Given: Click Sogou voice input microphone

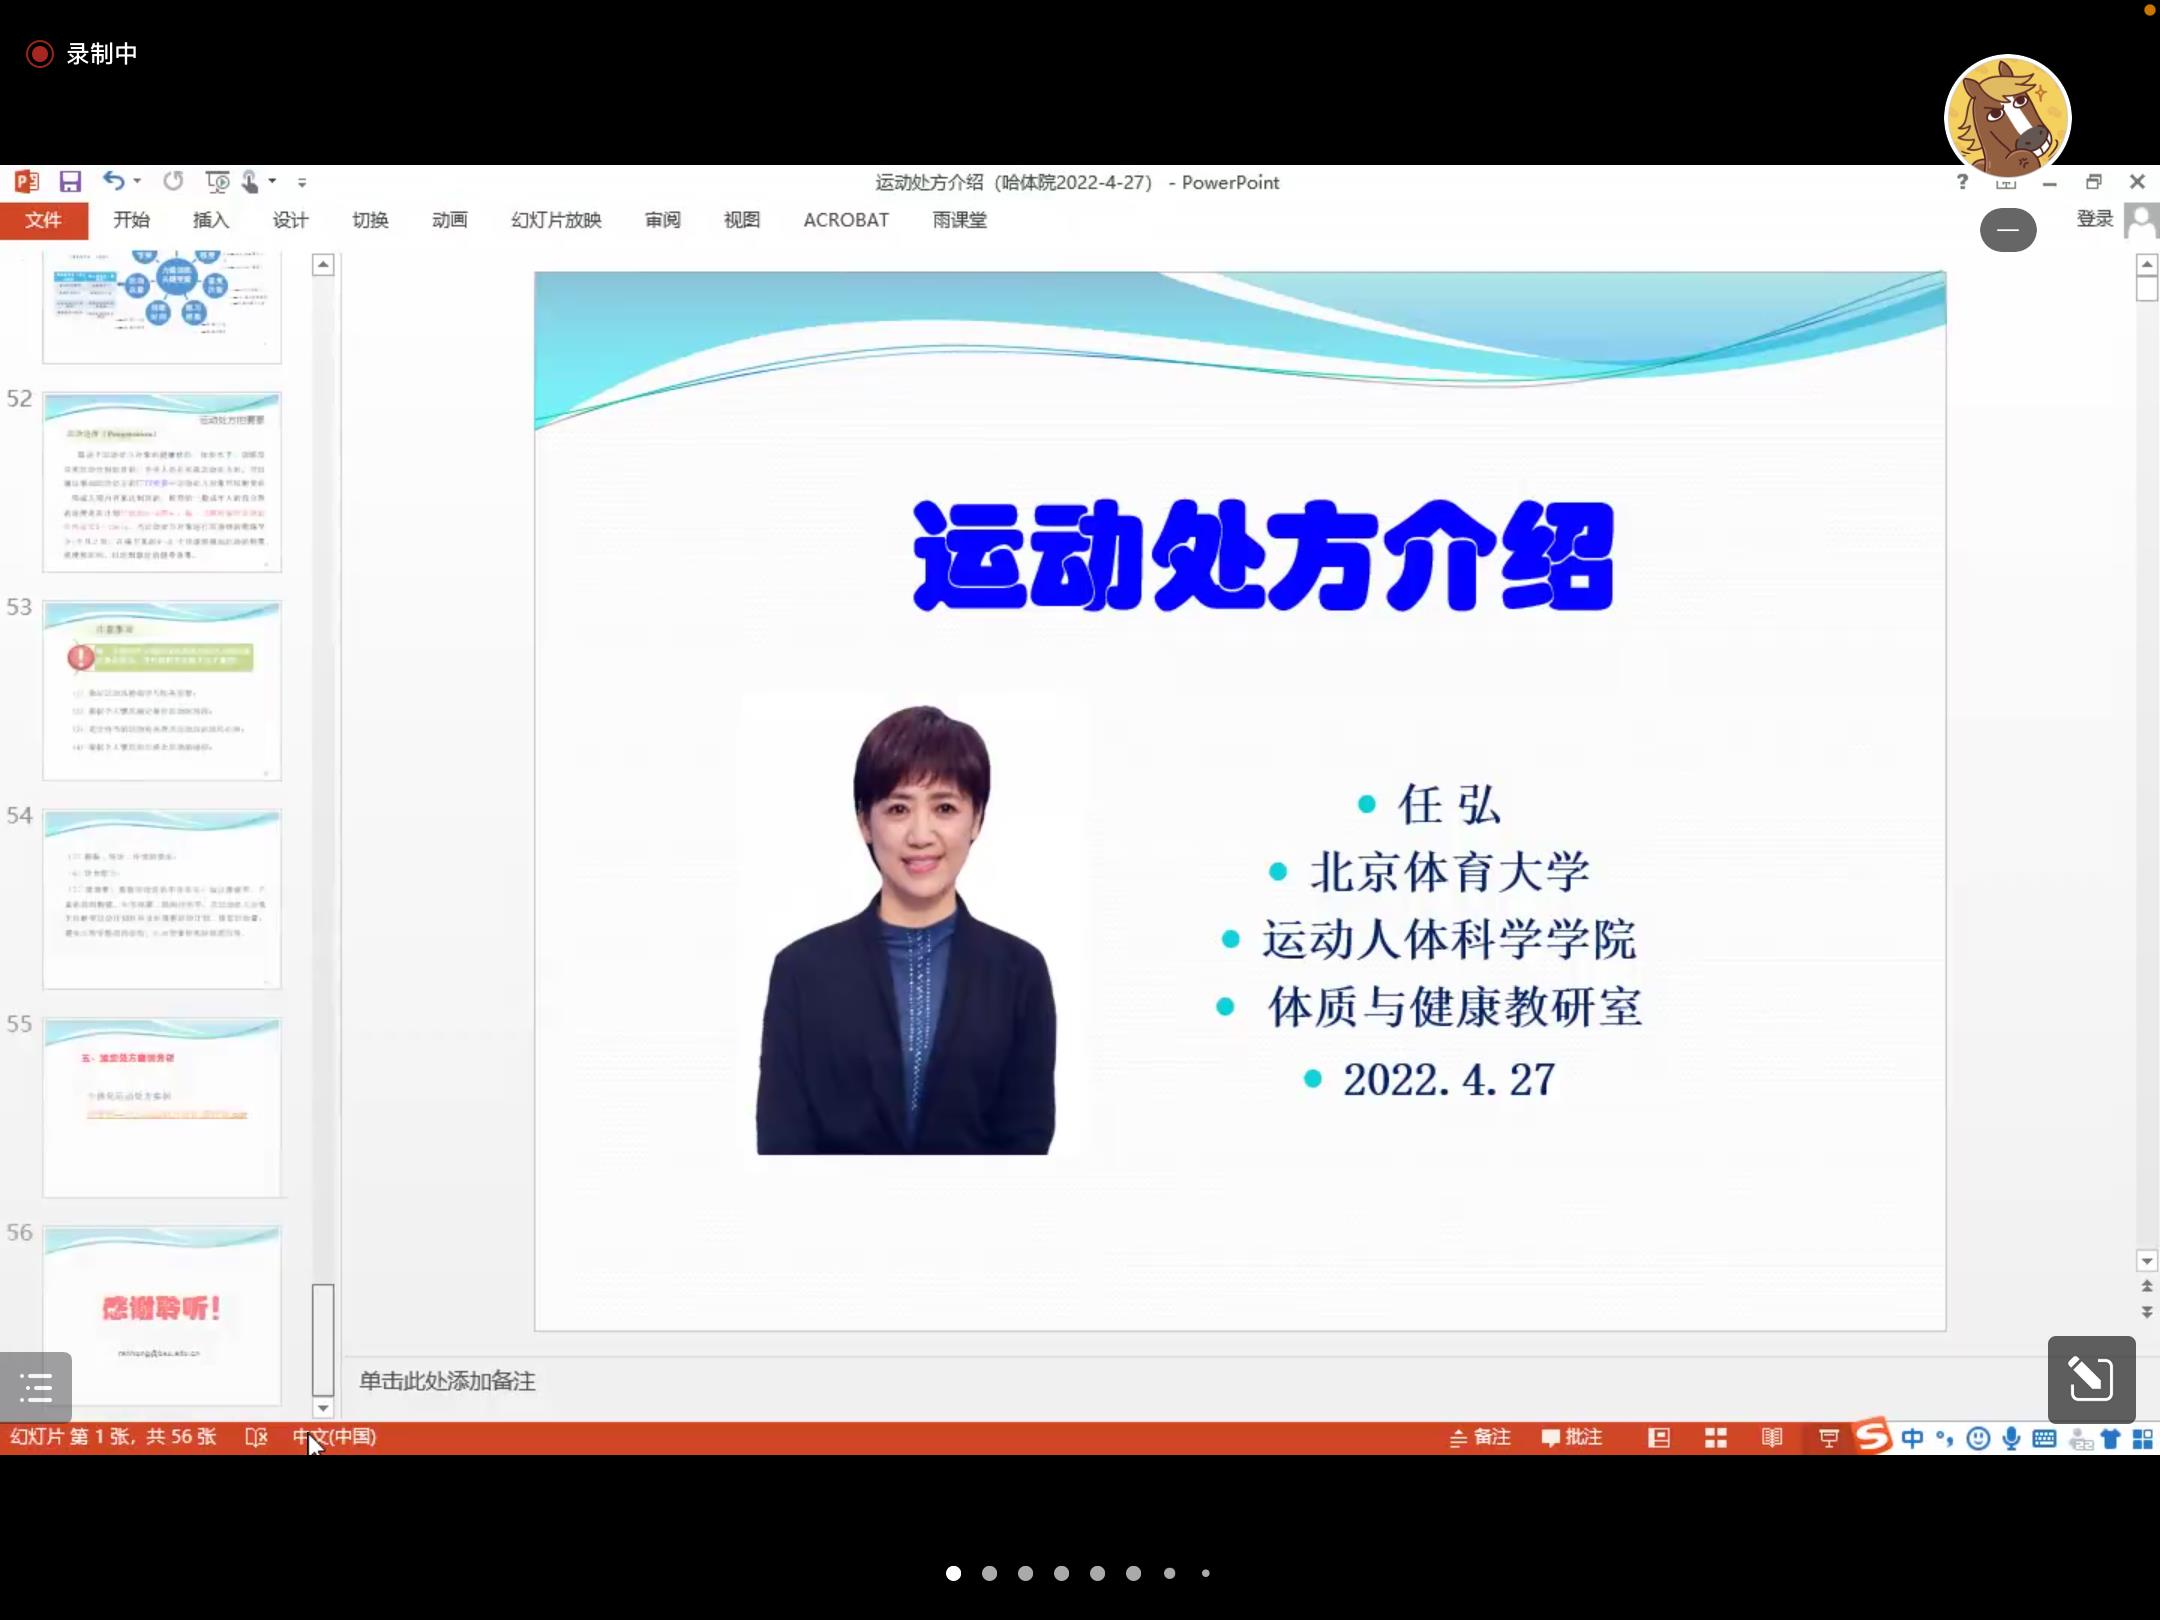Looking at the screenshot, I should pos(2011,1438).
